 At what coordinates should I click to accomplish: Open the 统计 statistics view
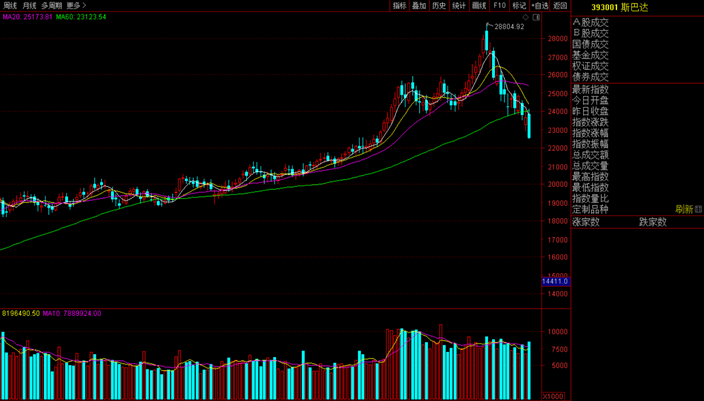(459, 5)
